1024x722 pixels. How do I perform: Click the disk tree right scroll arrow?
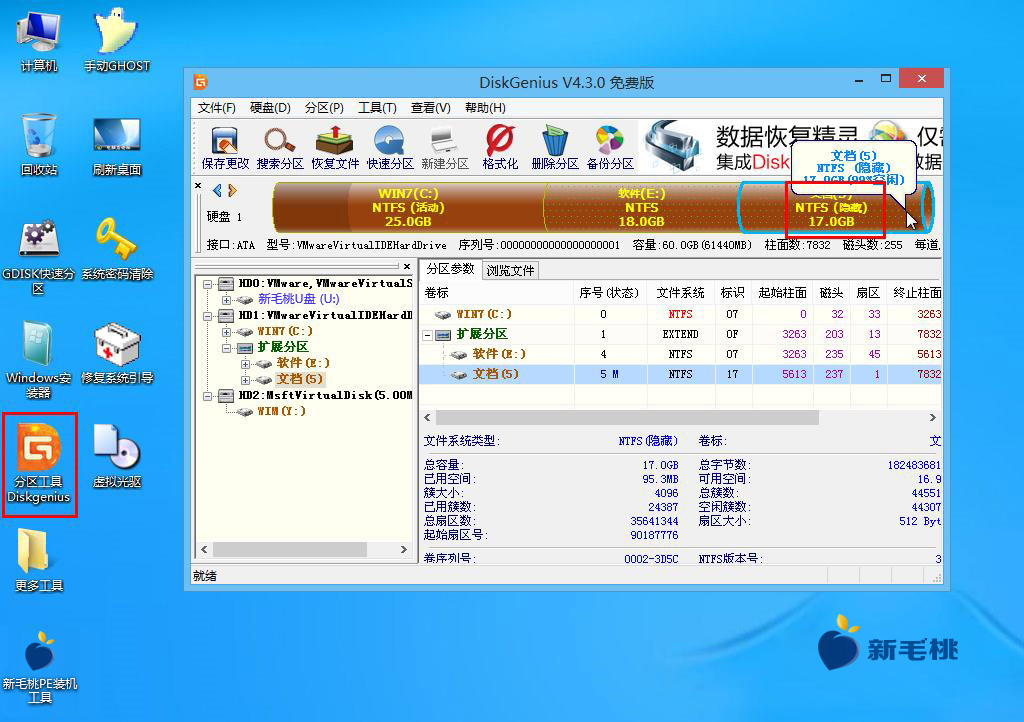point(404,550)
